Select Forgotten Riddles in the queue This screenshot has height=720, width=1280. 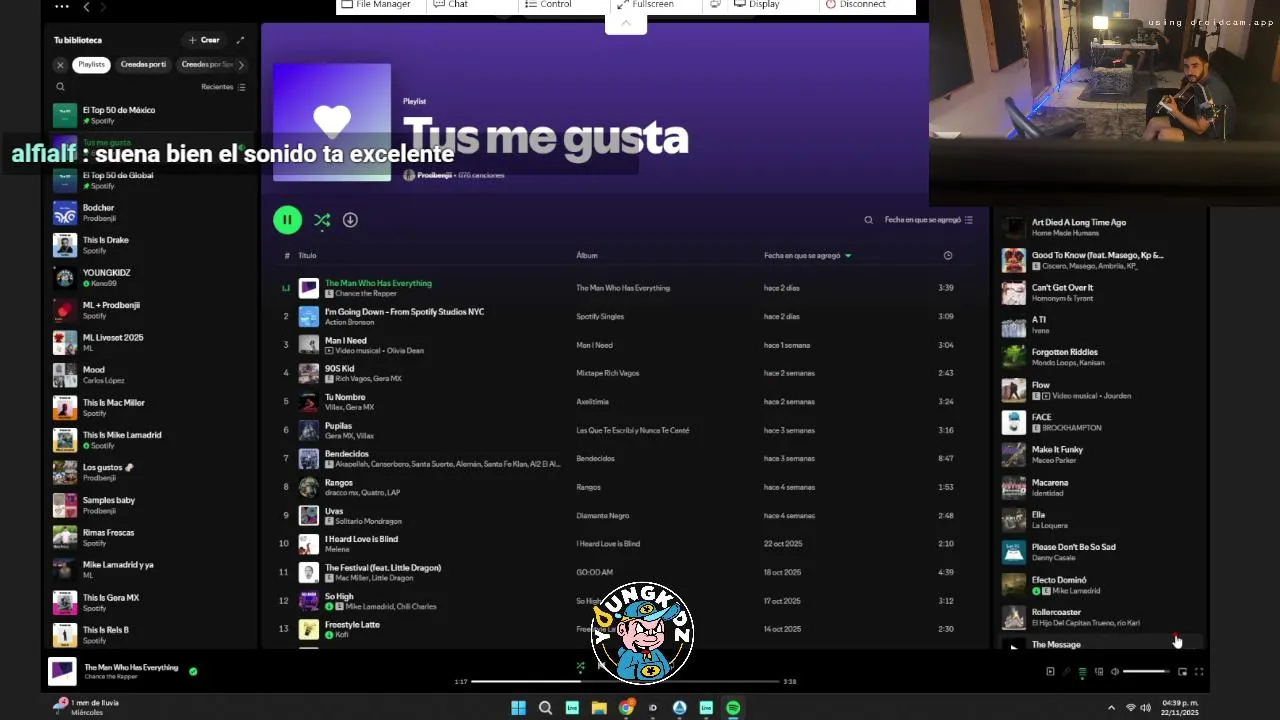click(1100, 357)
